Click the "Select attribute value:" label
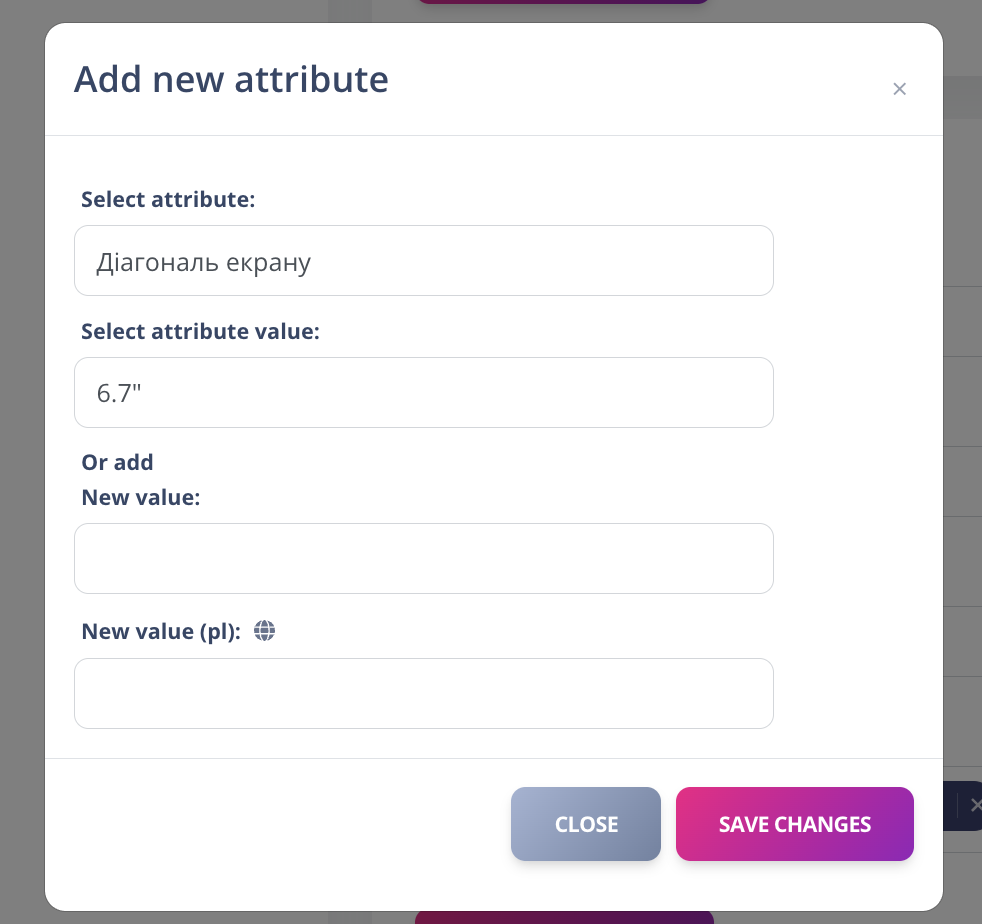 200,331
